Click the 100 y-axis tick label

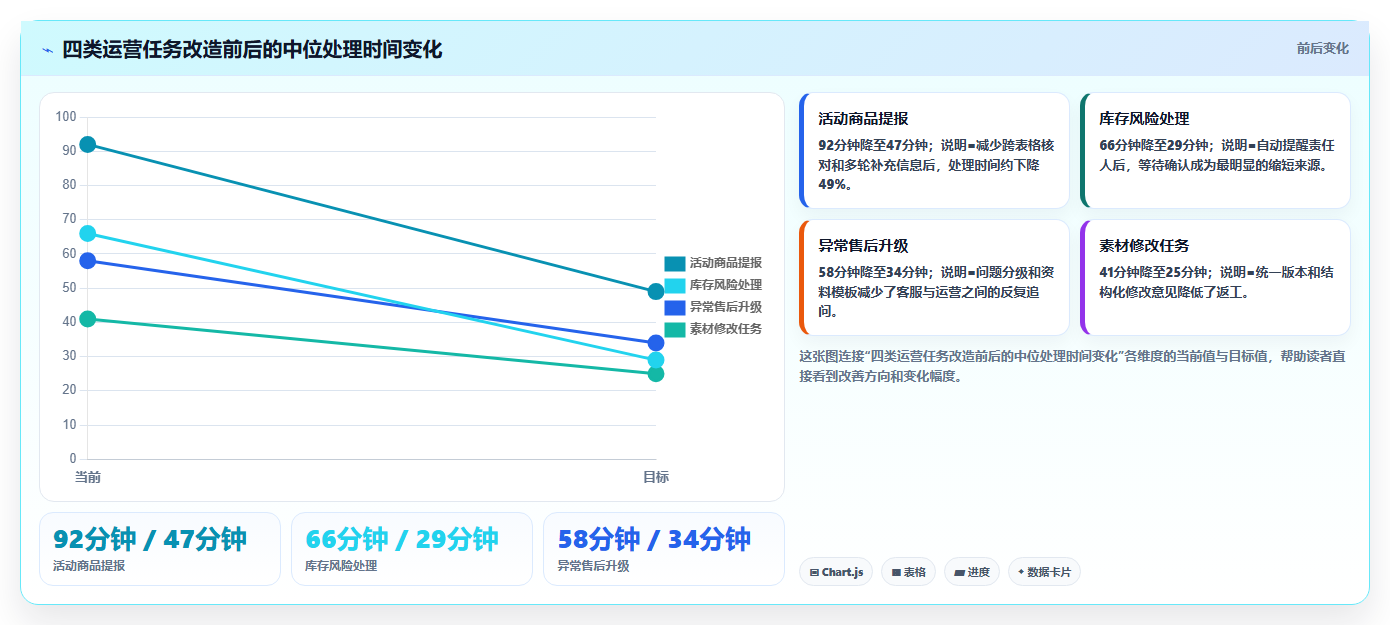coord(66,117)
